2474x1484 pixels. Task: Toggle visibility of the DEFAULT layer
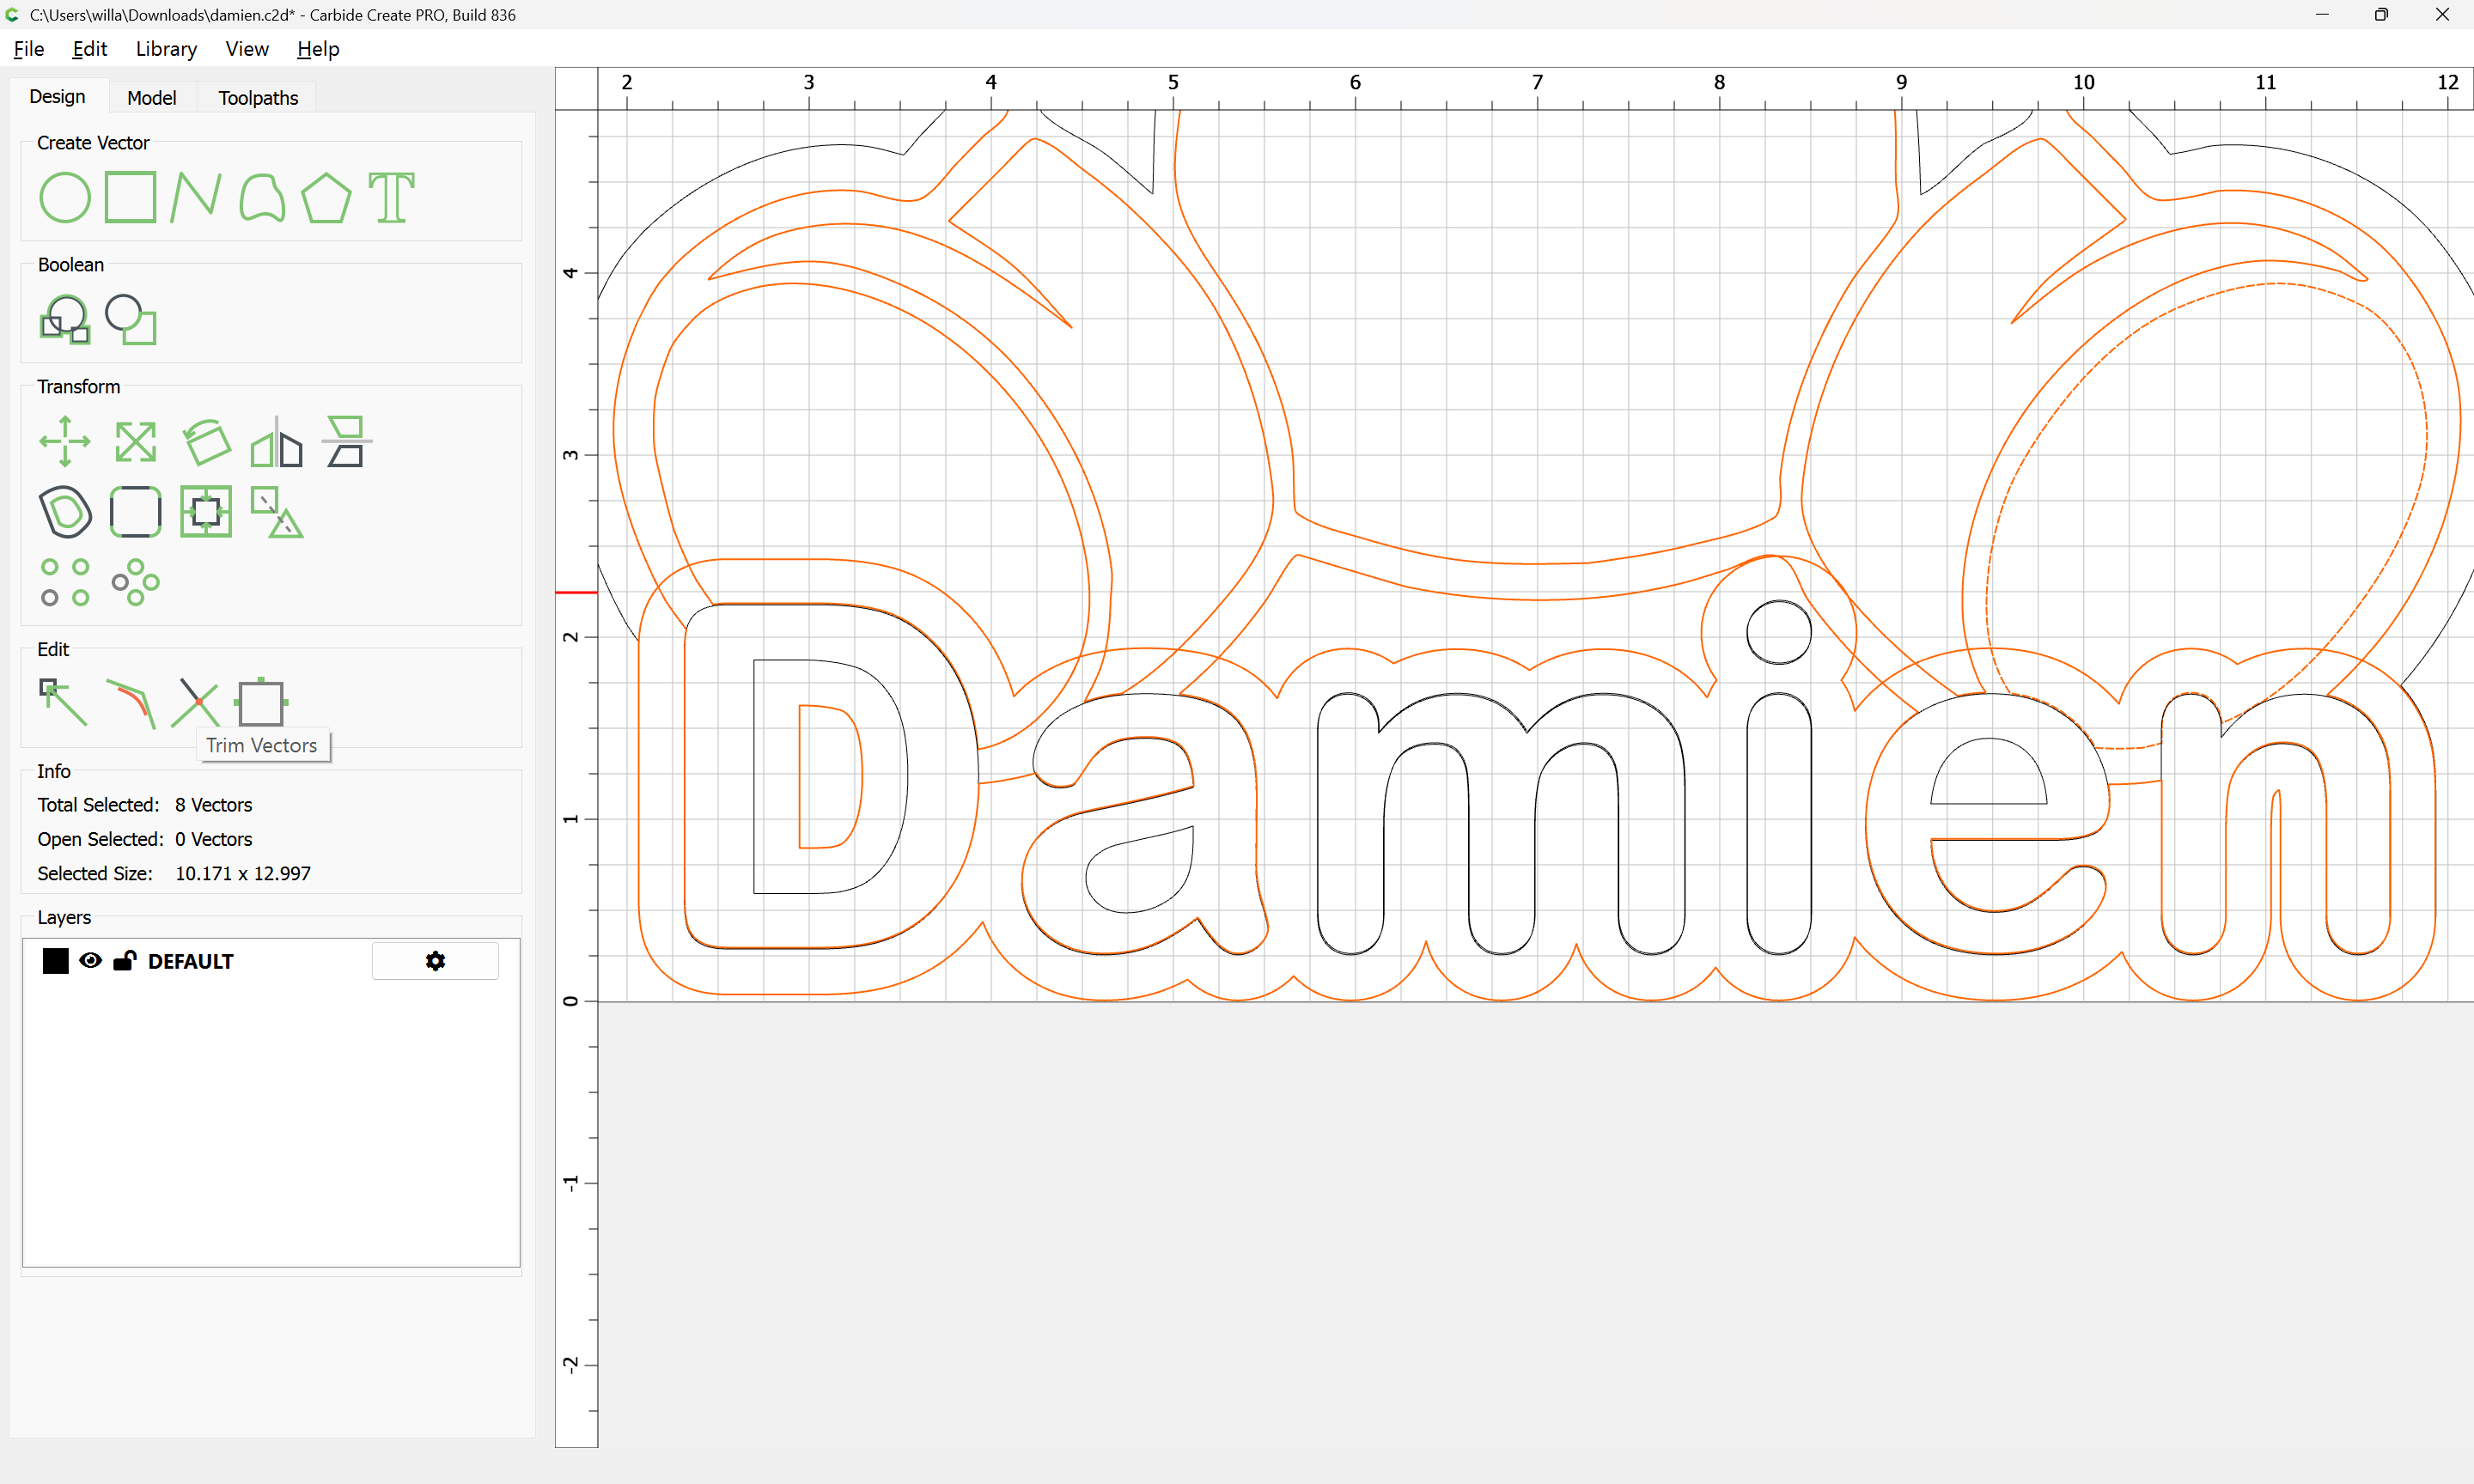pyautogui.click(x=90, y=961)
